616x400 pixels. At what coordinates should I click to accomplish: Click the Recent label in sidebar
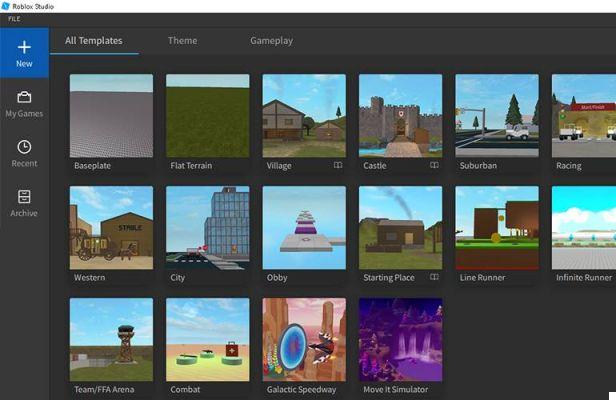[24, 163]
